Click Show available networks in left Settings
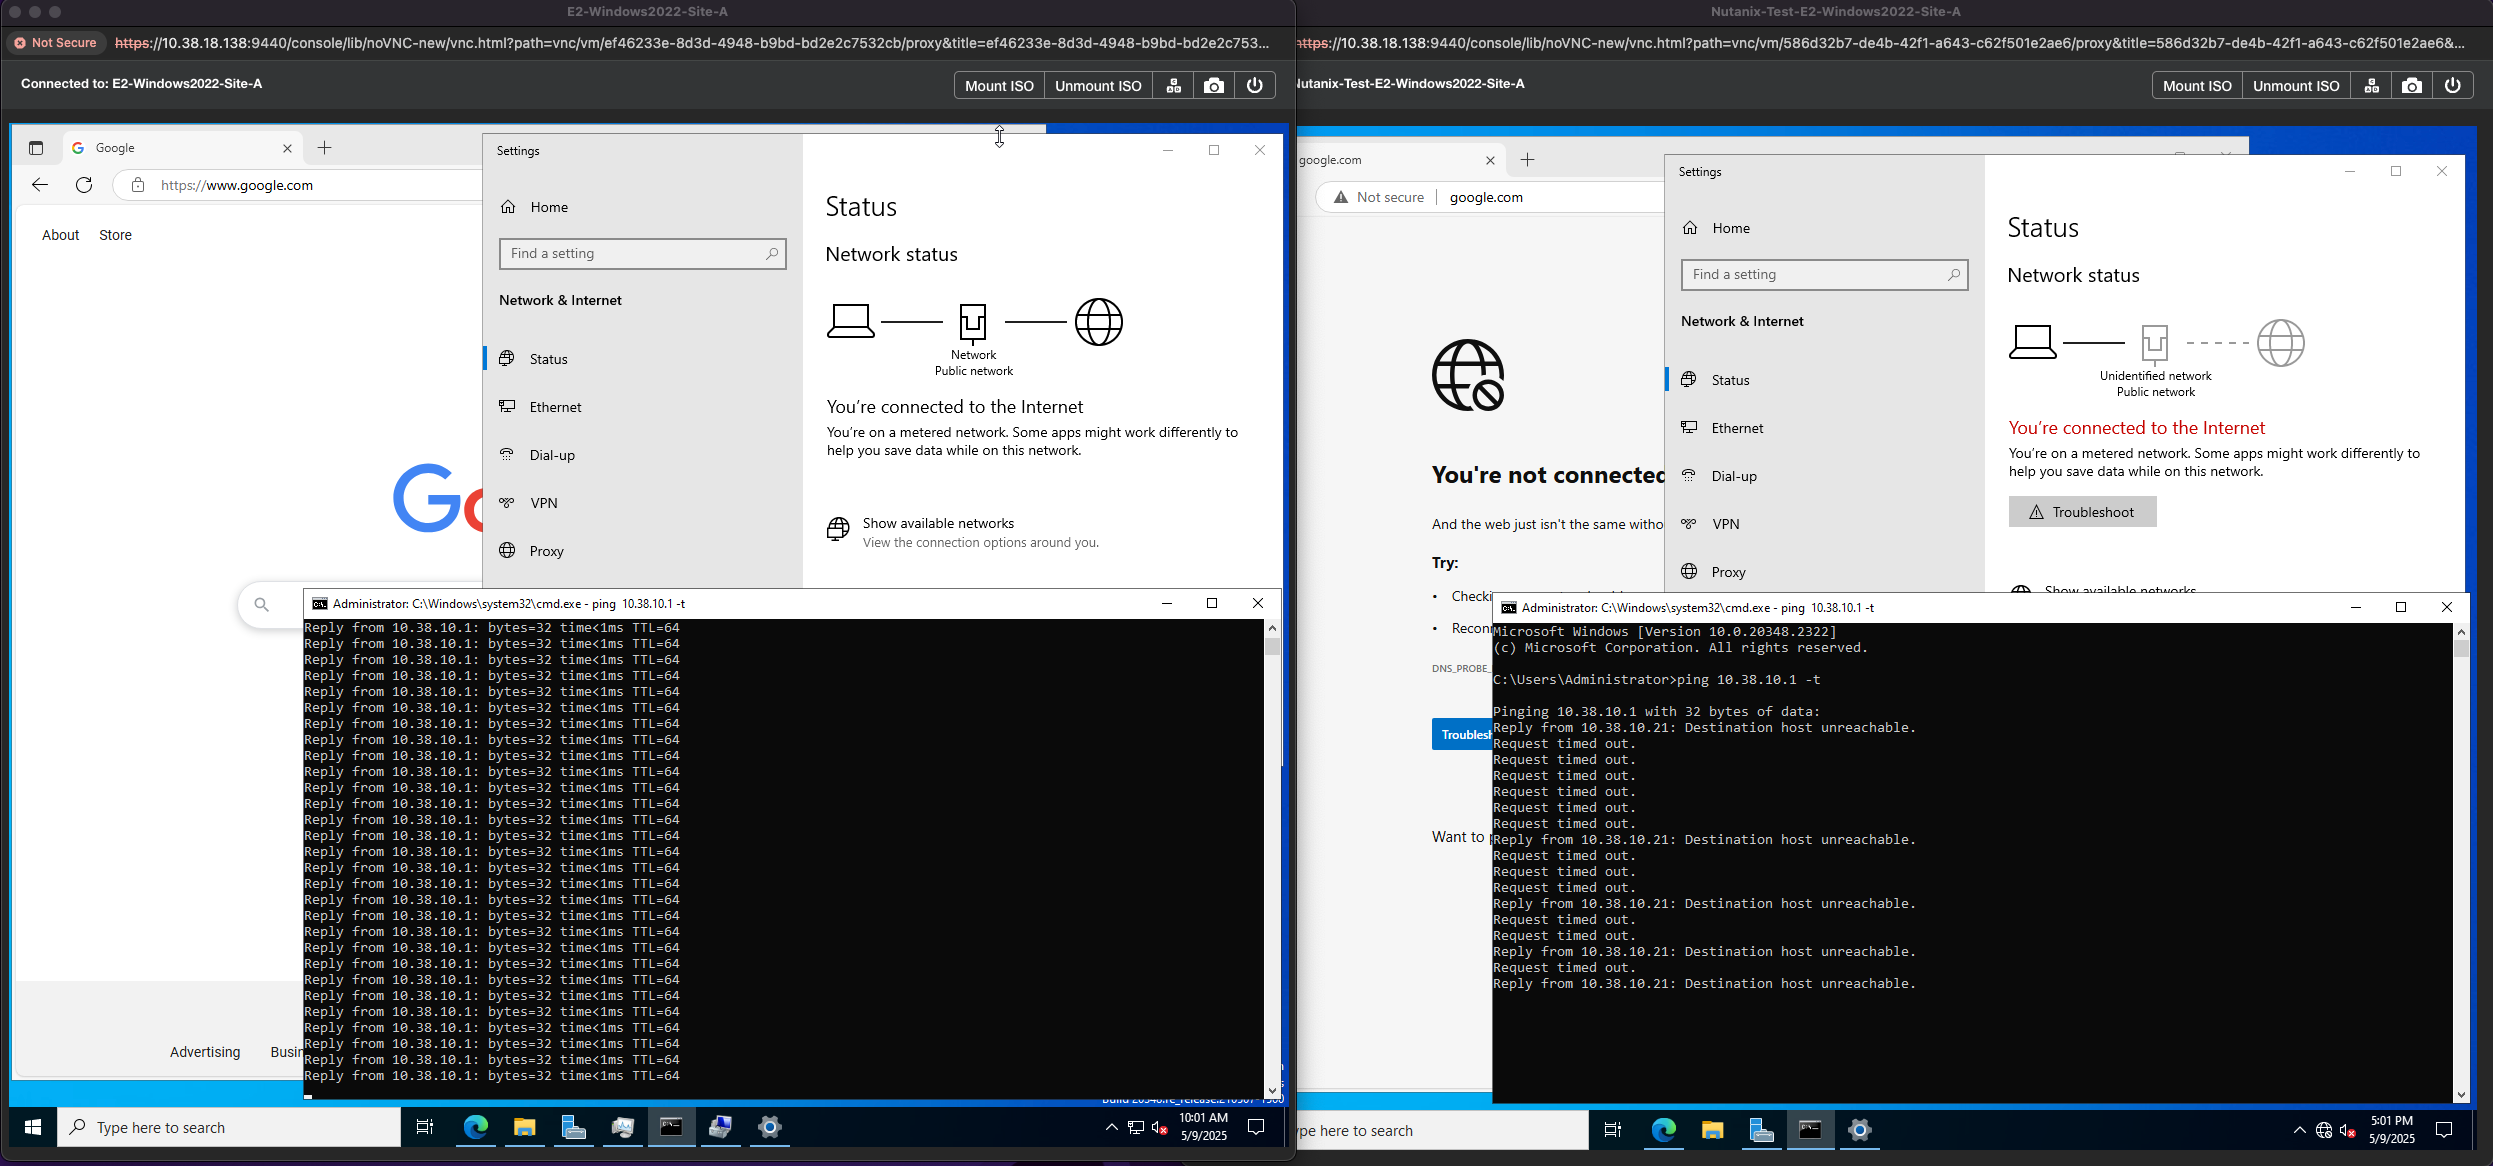 [x=938, y=523]
